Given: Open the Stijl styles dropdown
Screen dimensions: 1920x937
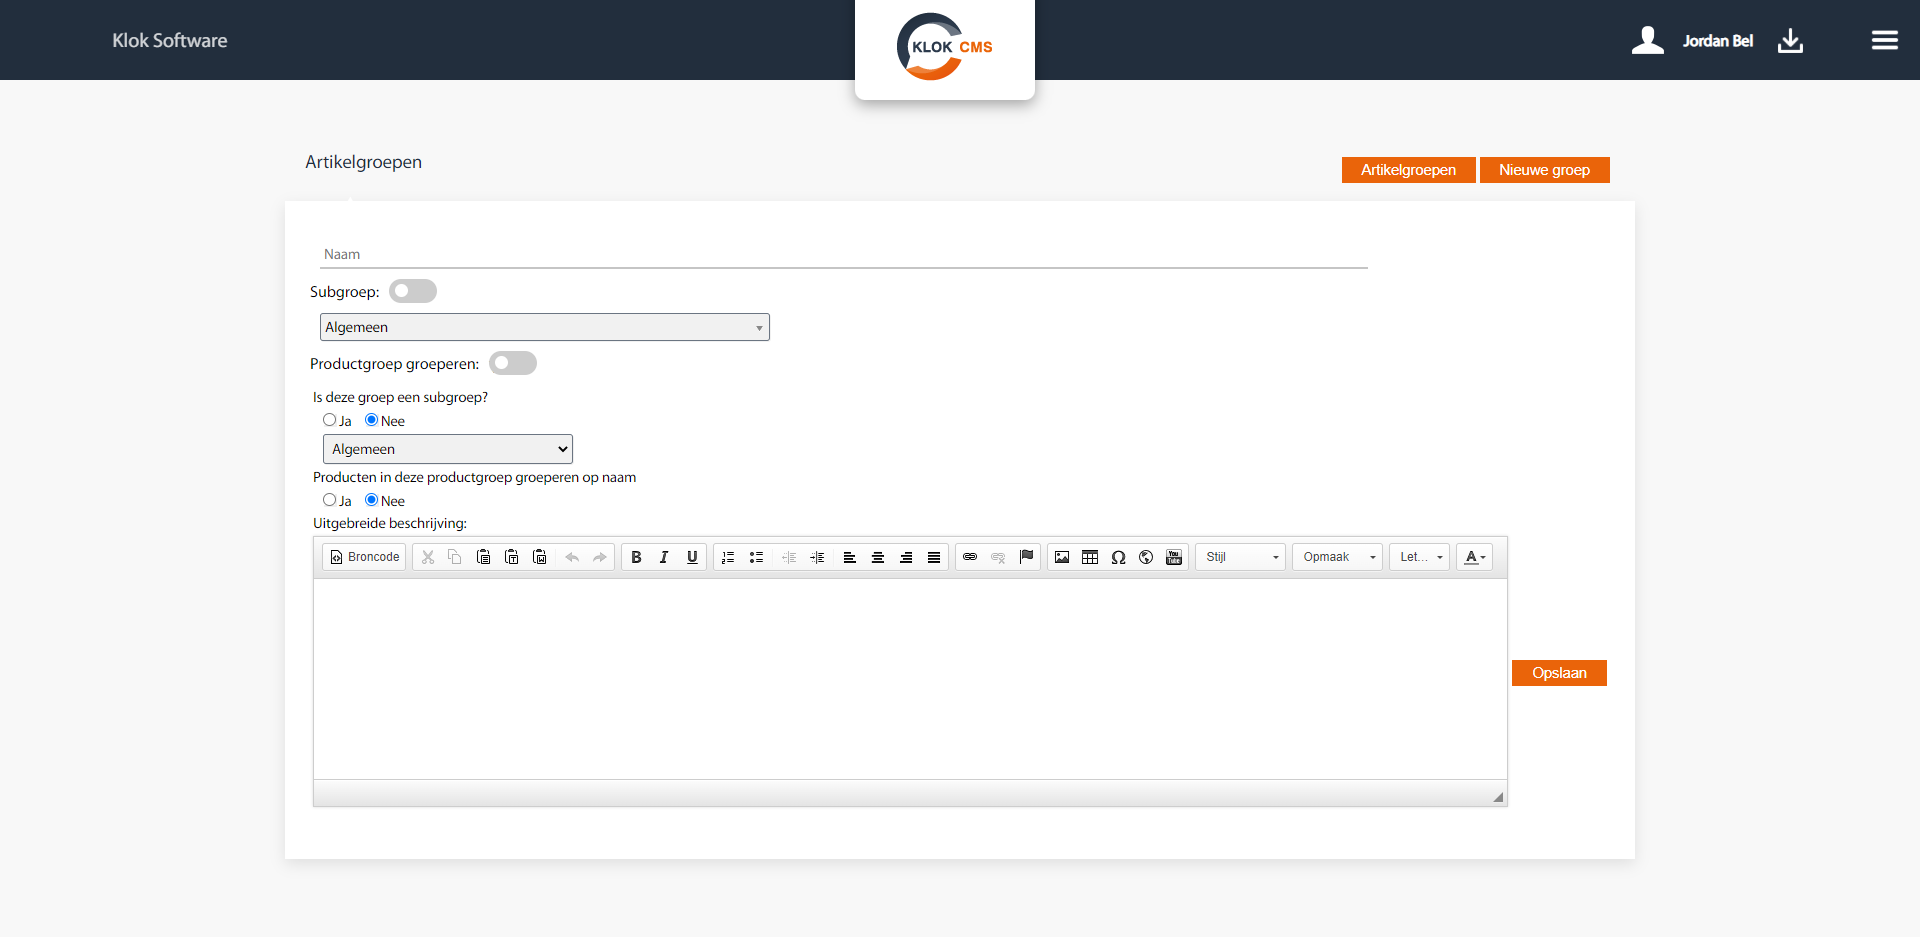Looking at the screenshot, I should tap(1241, 557).
